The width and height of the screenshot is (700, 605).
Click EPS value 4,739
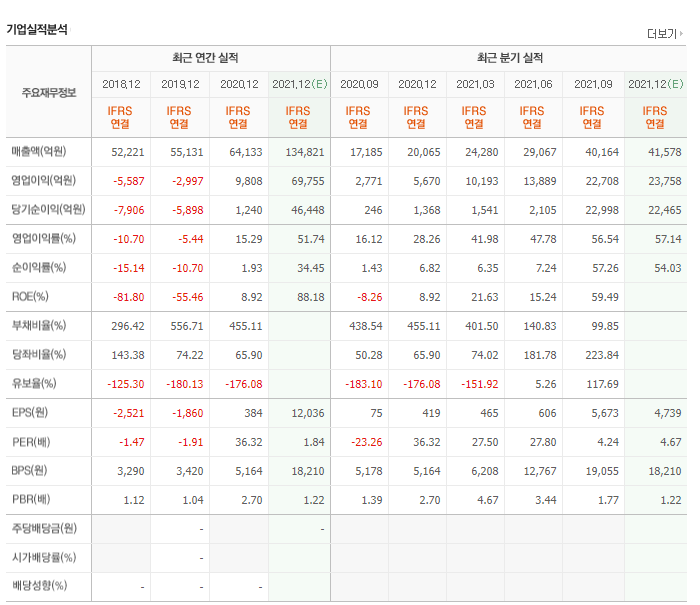pos(668,413)
